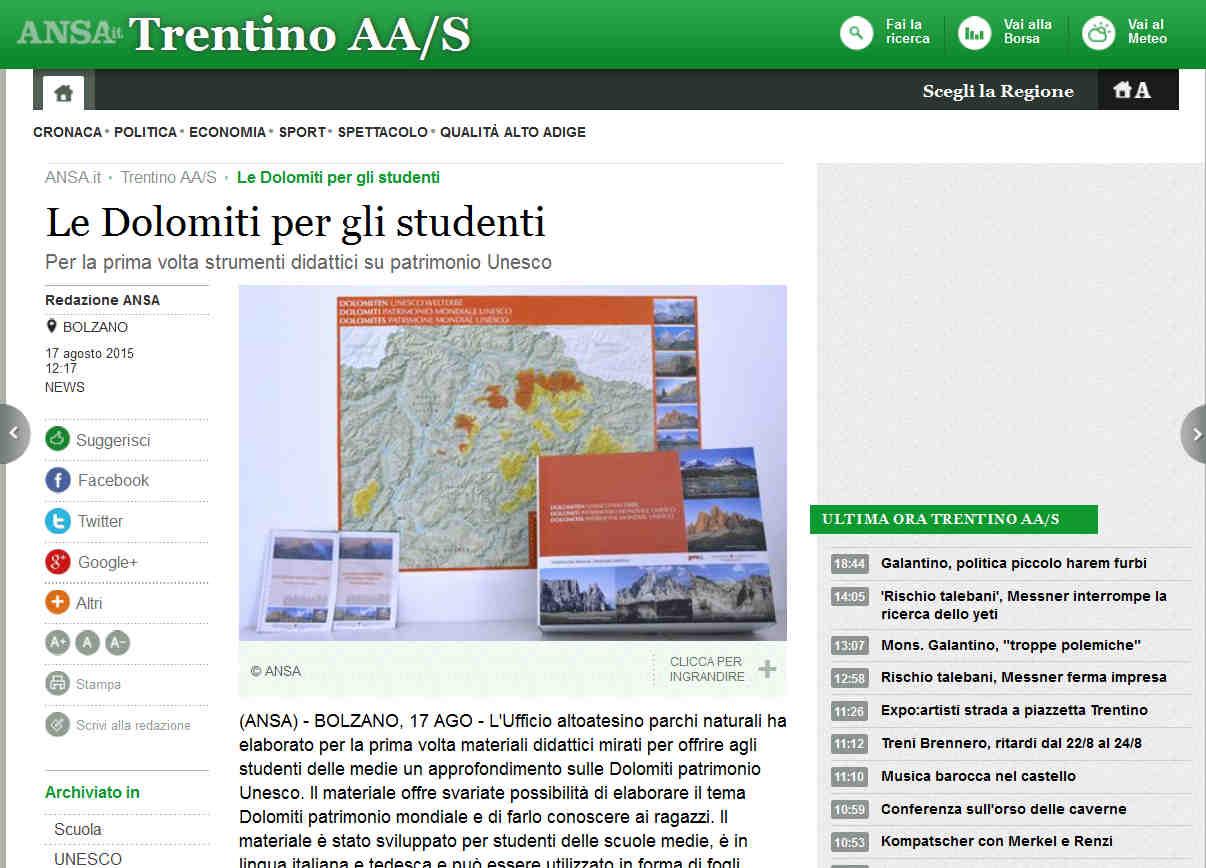Viewport: 1206px width, 868px height.
Task: Read 'Musica barocca nel castello' news
Action: pyautogui.click(x=978, y=776)
